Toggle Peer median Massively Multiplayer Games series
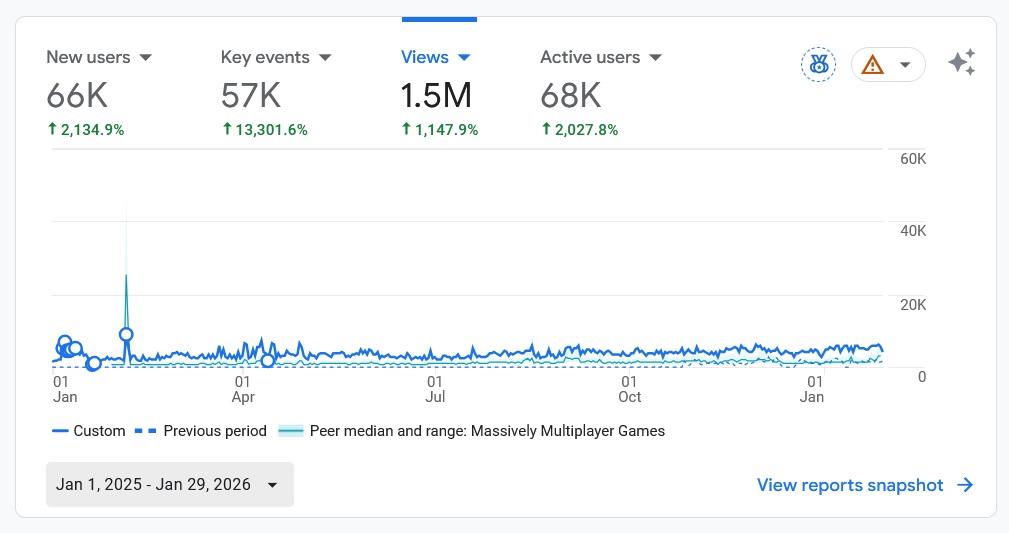The width and height of the screenshot is (1009, 533). 486,431
